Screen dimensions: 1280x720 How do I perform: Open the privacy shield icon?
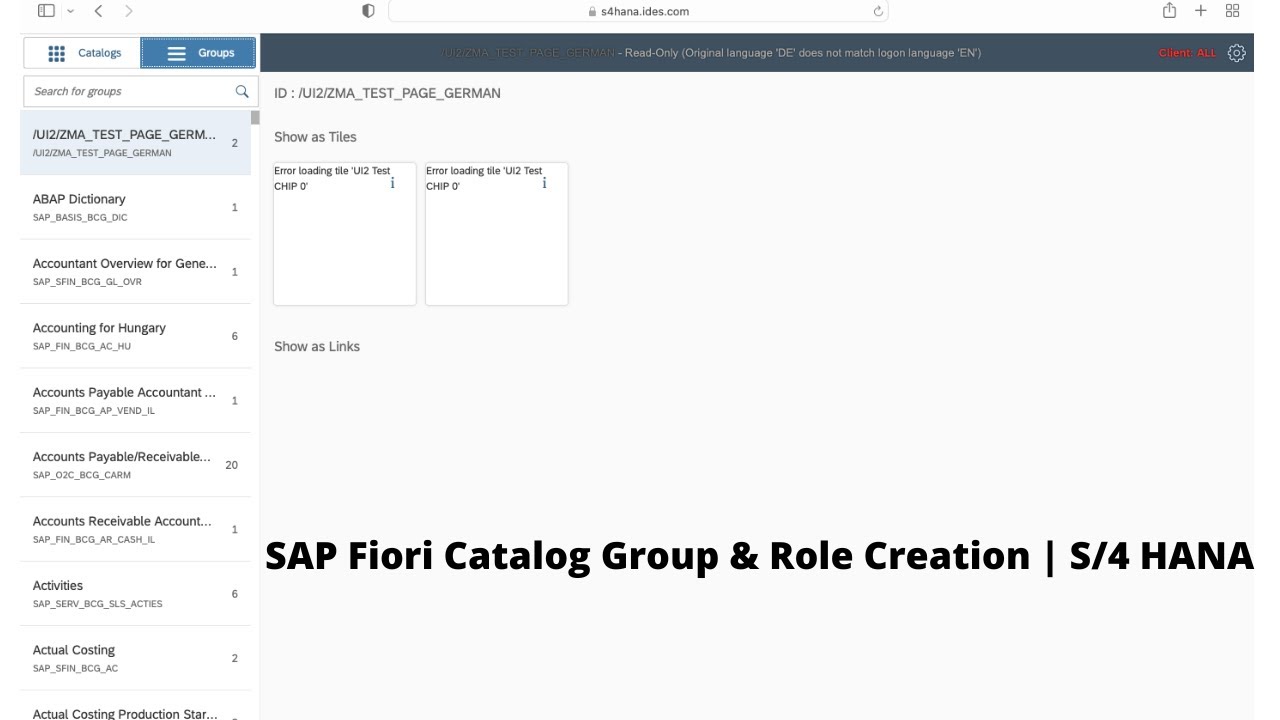[x=368, y=11]
